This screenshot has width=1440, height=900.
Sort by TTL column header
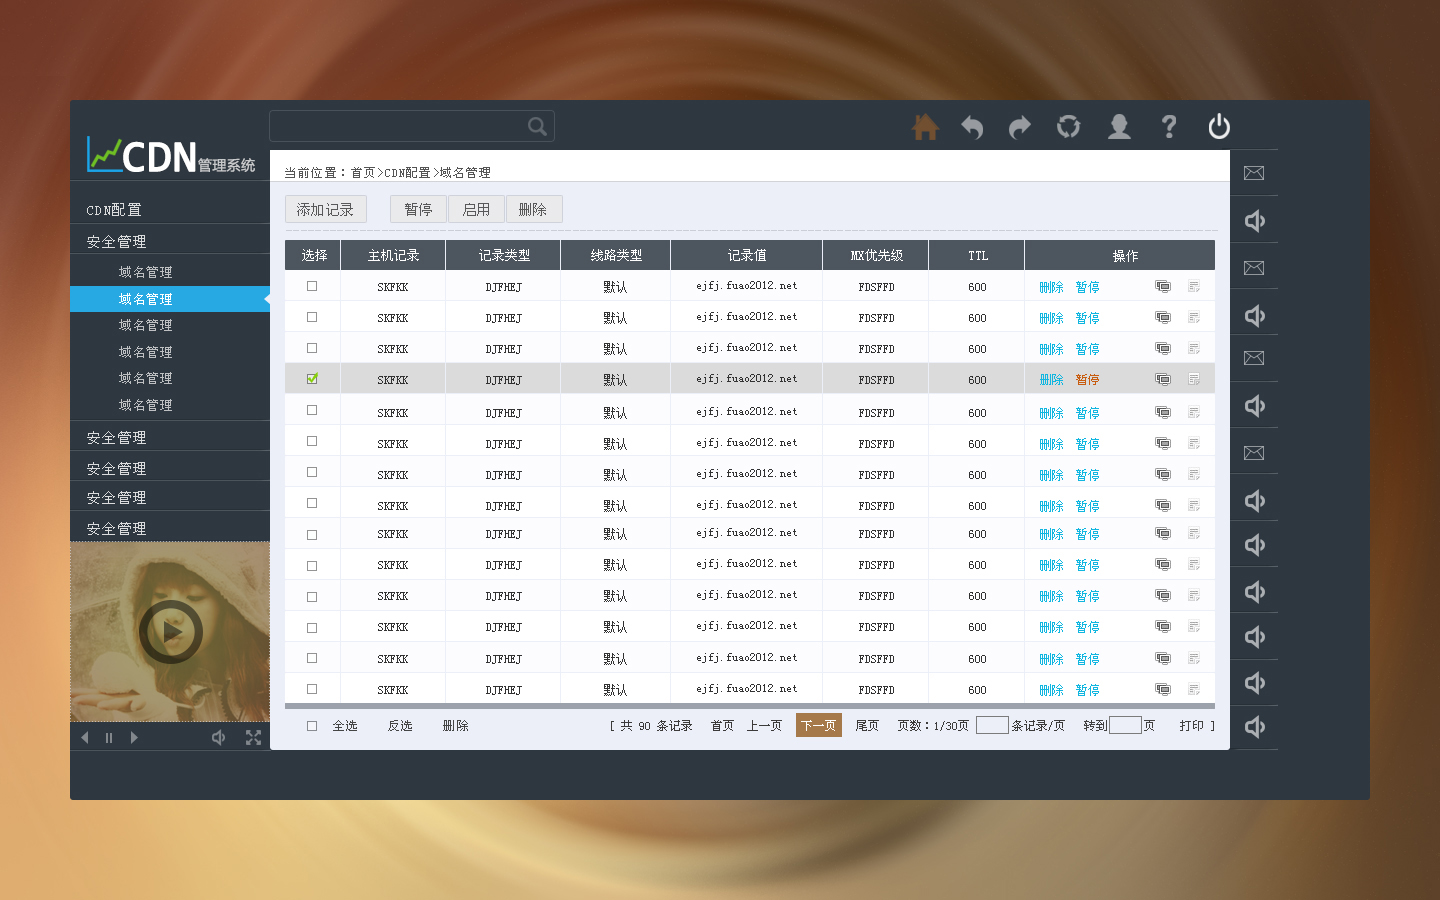(977, 255)
